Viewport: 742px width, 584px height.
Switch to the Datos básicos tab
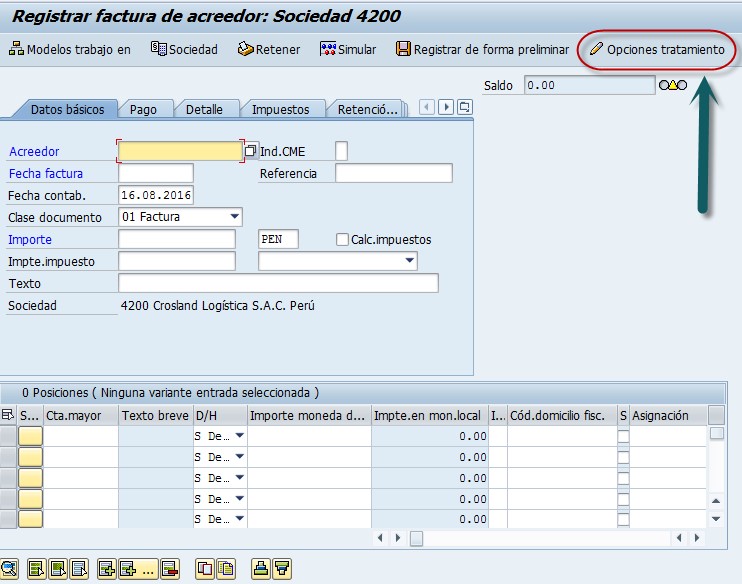tap(67, 109)
